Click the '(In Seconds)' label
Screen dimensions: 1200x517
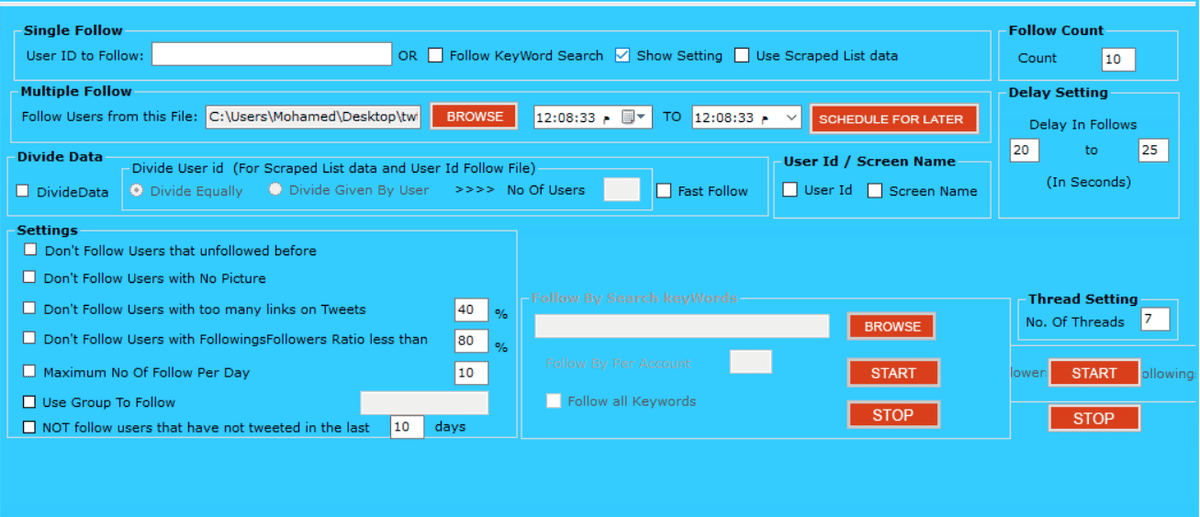(1089, 182)
